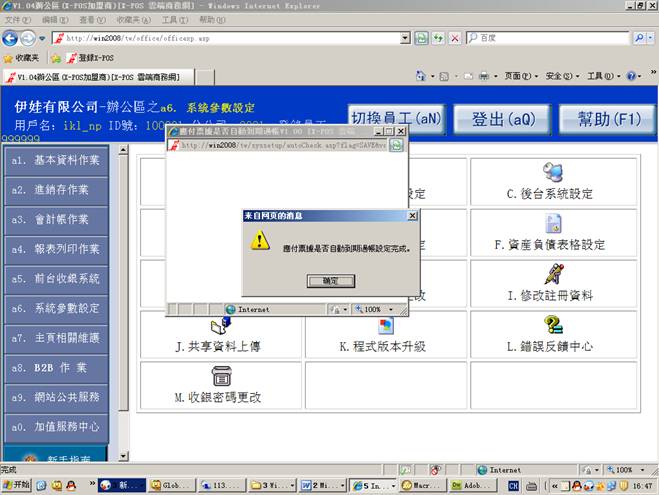The width and height of the screenshot is (659, 495).
Task: Click the Windows 开始 start button
Action: click(x=17, y=486)
